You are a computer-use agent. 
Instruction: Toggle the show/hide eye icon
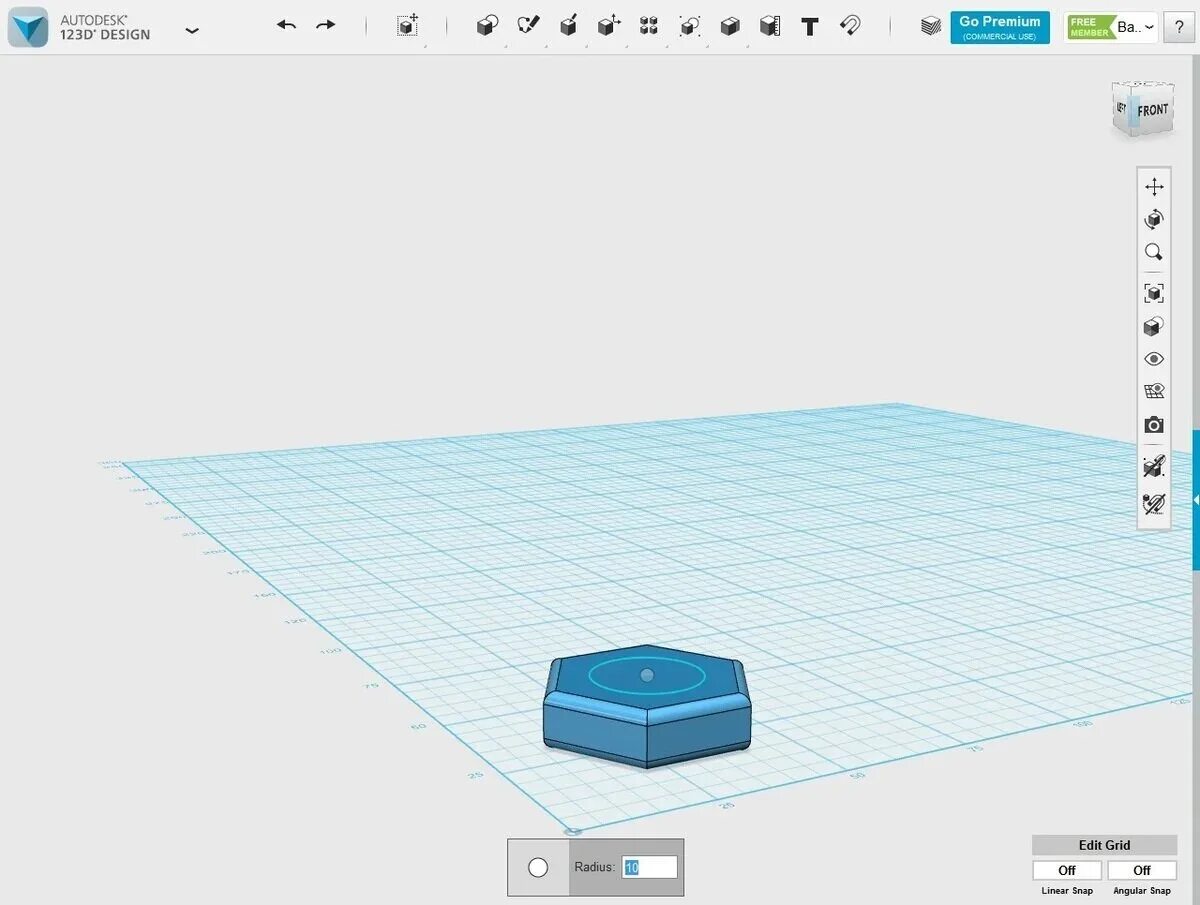1154,359
